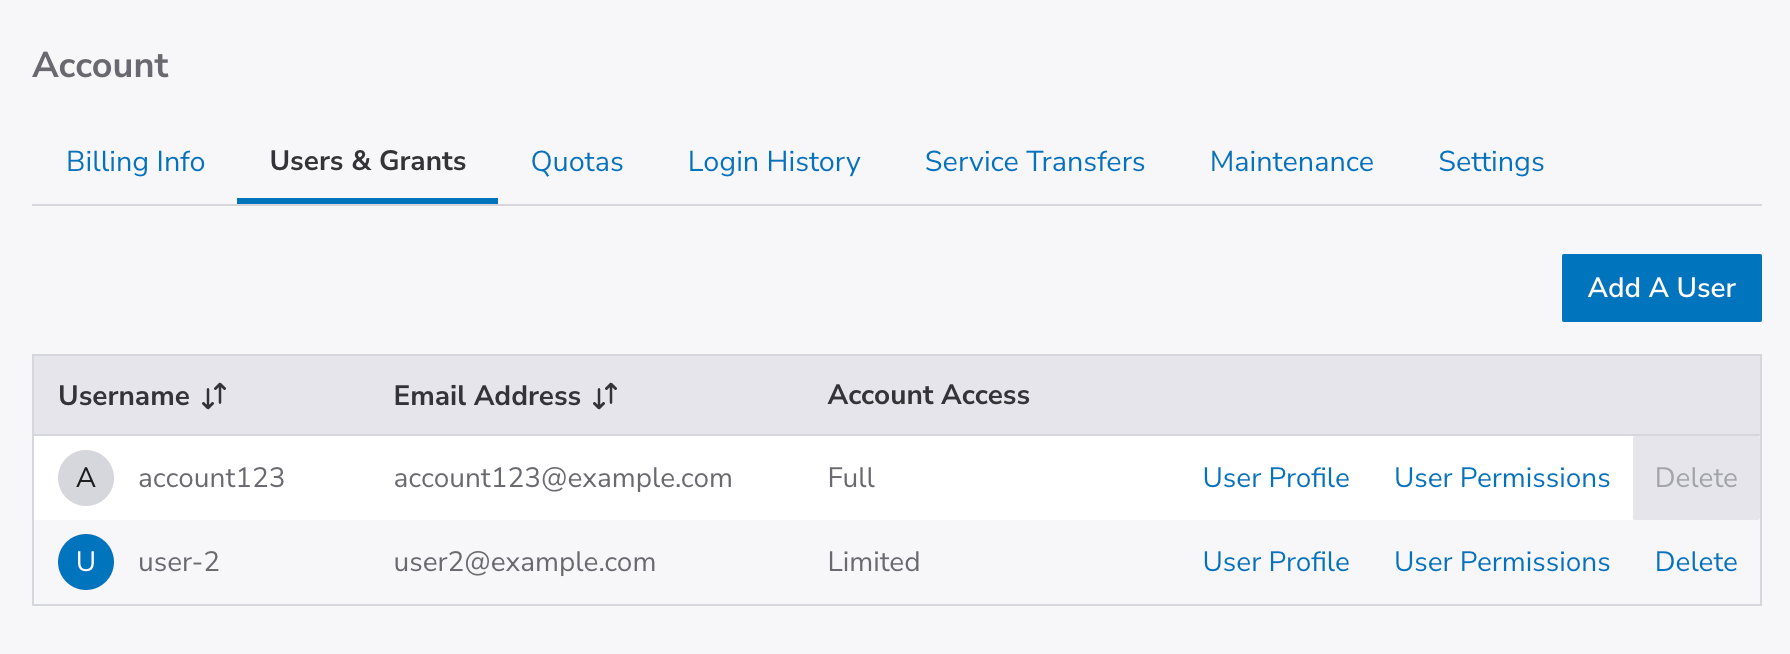The image size is (1790, 654).
Task: Click the account123 avatar icon
Action: pyautogui.click(x=86, y=478)
